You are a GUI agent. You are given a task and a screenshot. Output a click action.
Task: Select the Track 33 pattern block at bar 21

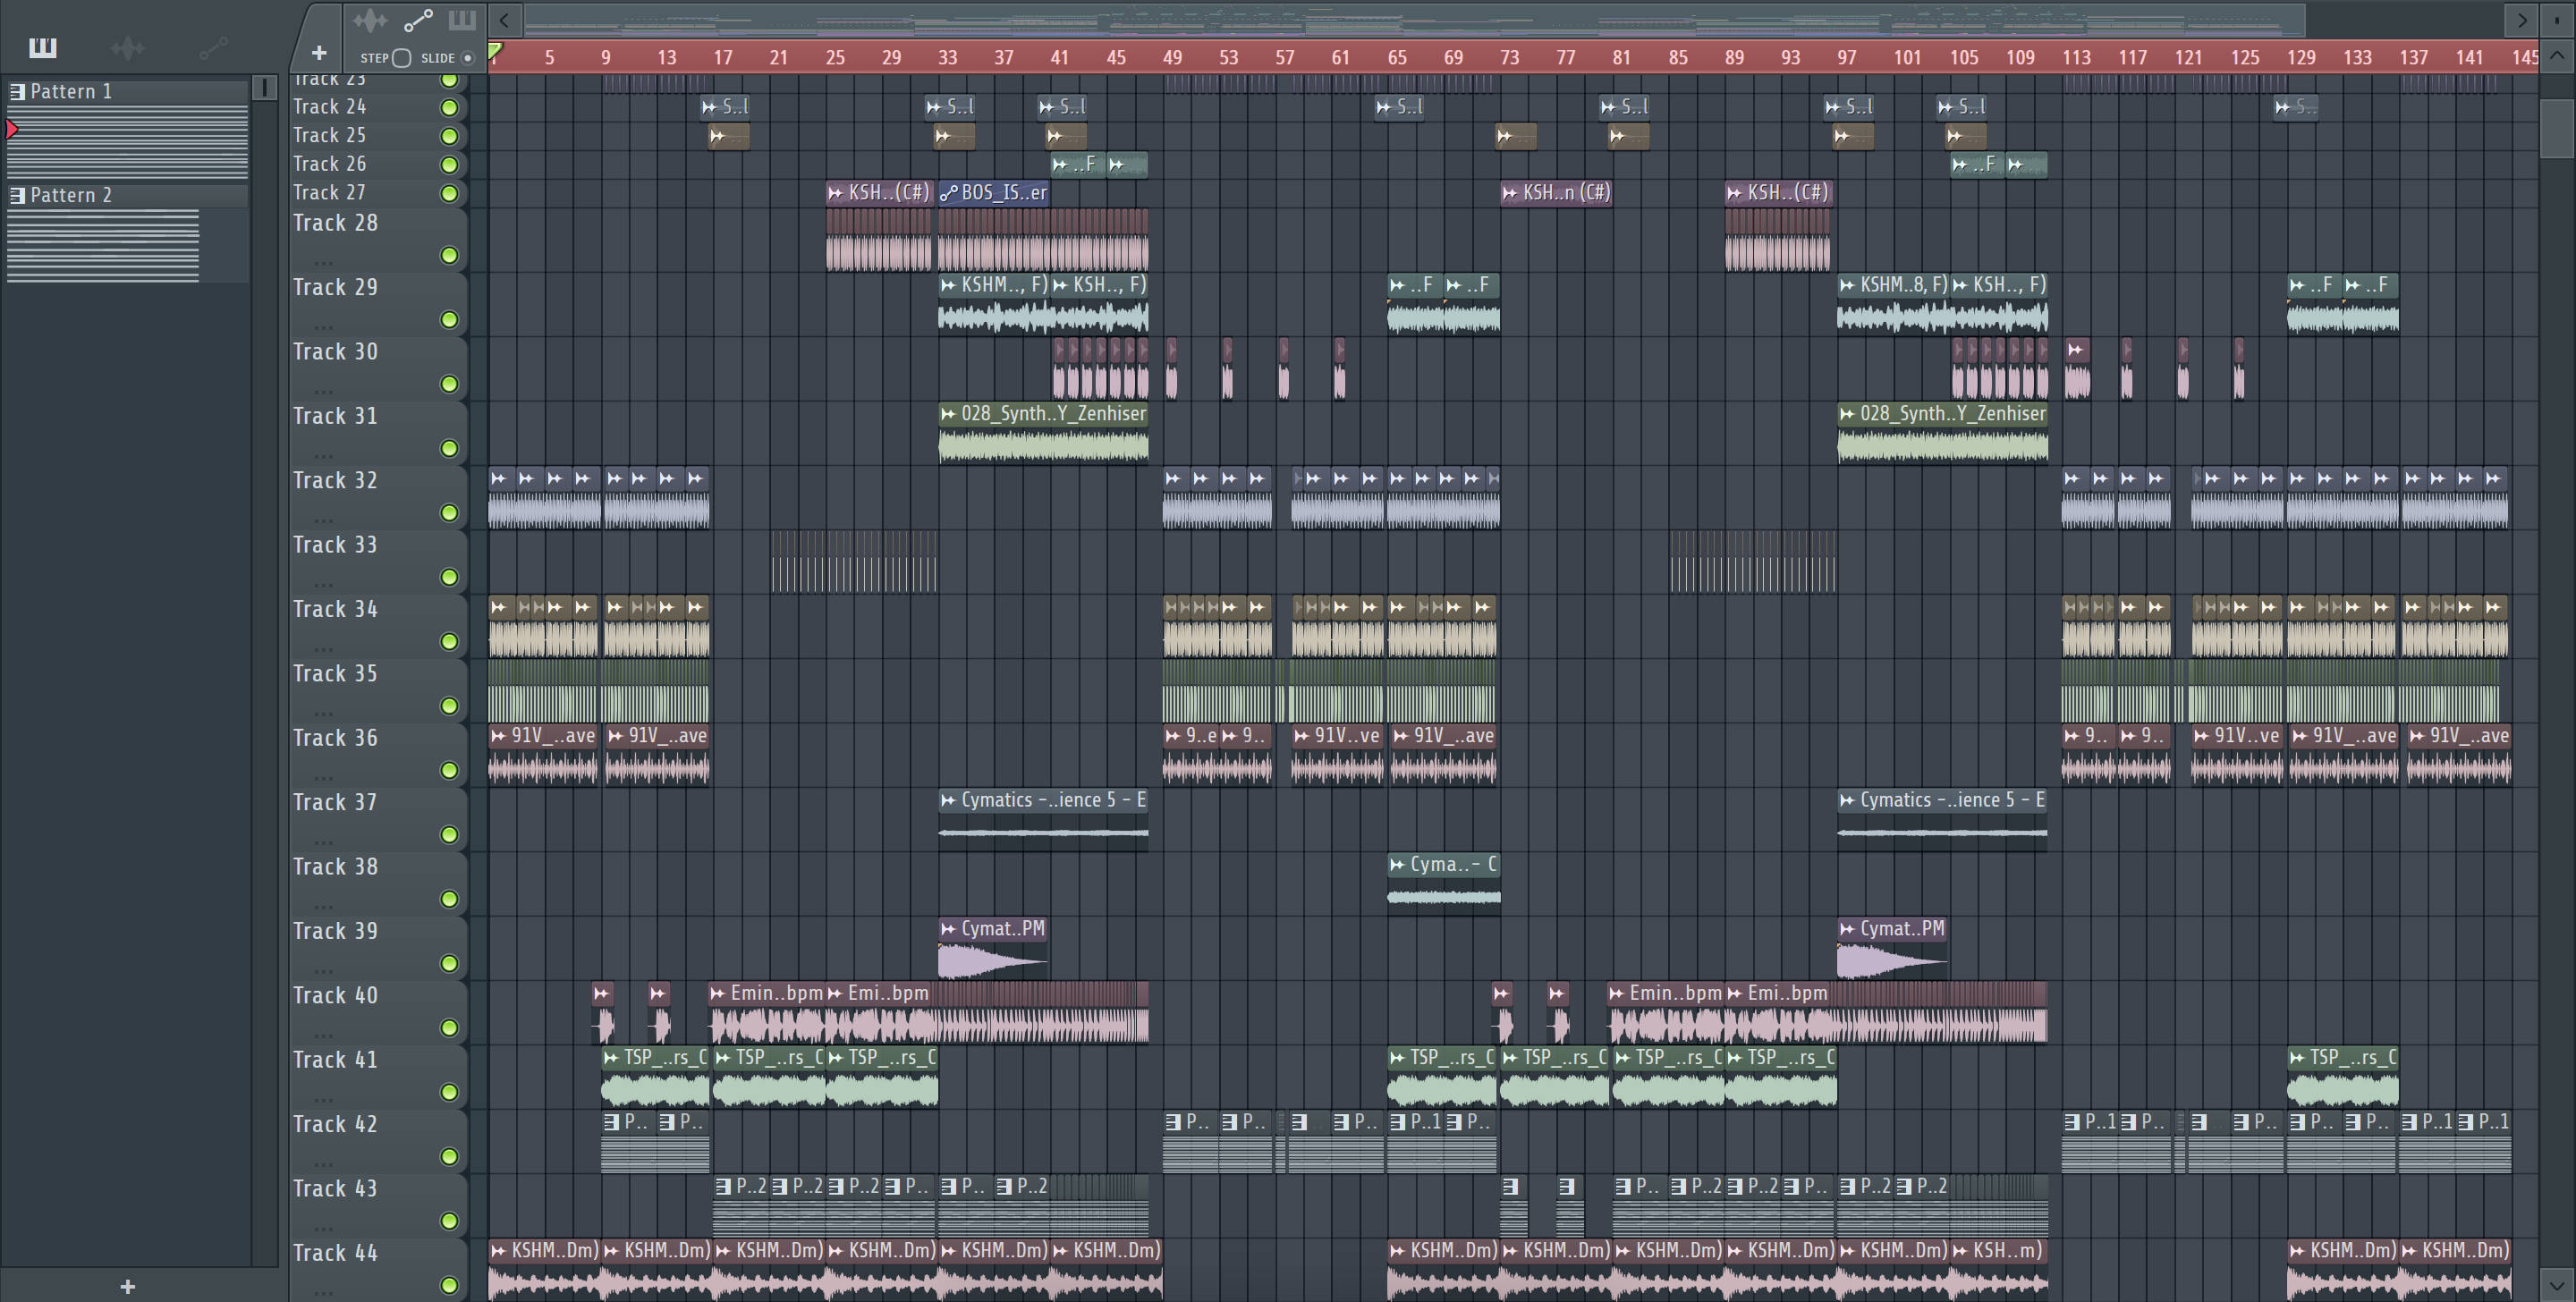(x=853, y=562)
